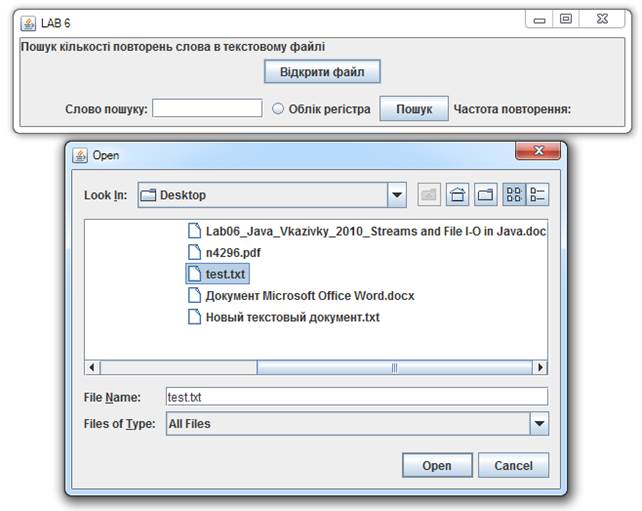Switch to List view icon
The height and width of the screenshot is (511, 642).
[x=514, y=194]
